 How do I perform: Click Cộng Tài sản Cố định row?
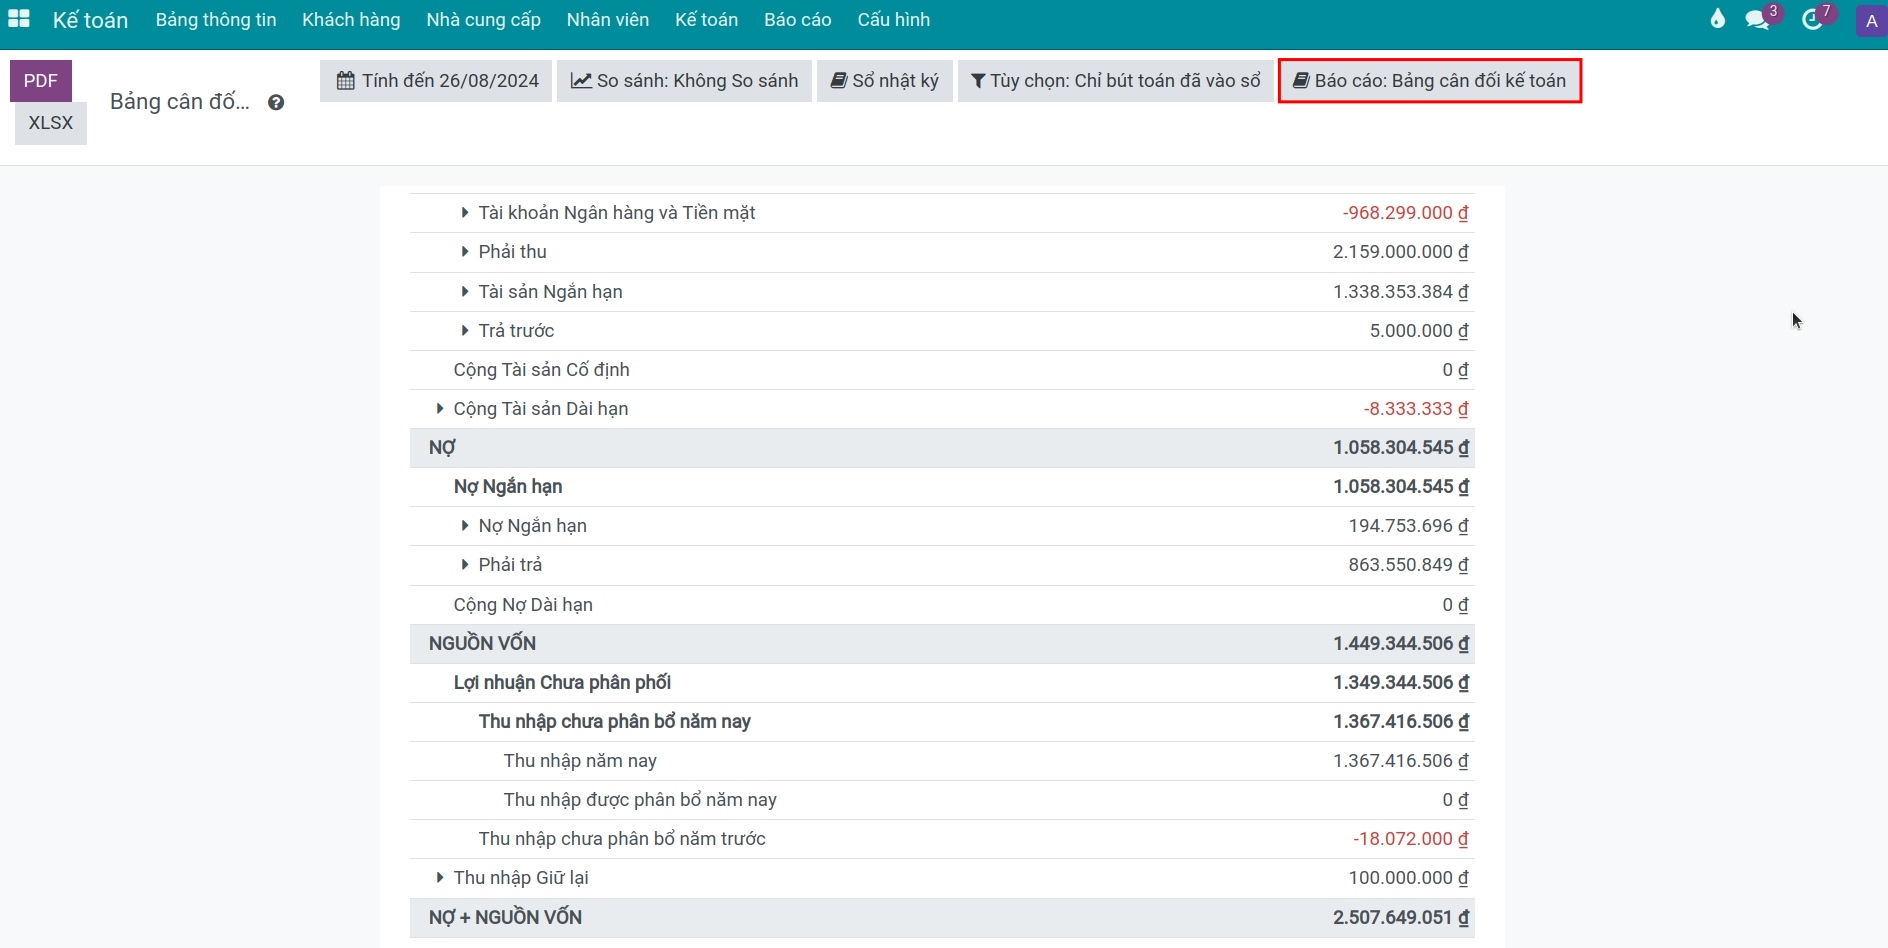[x=941, y=370]
